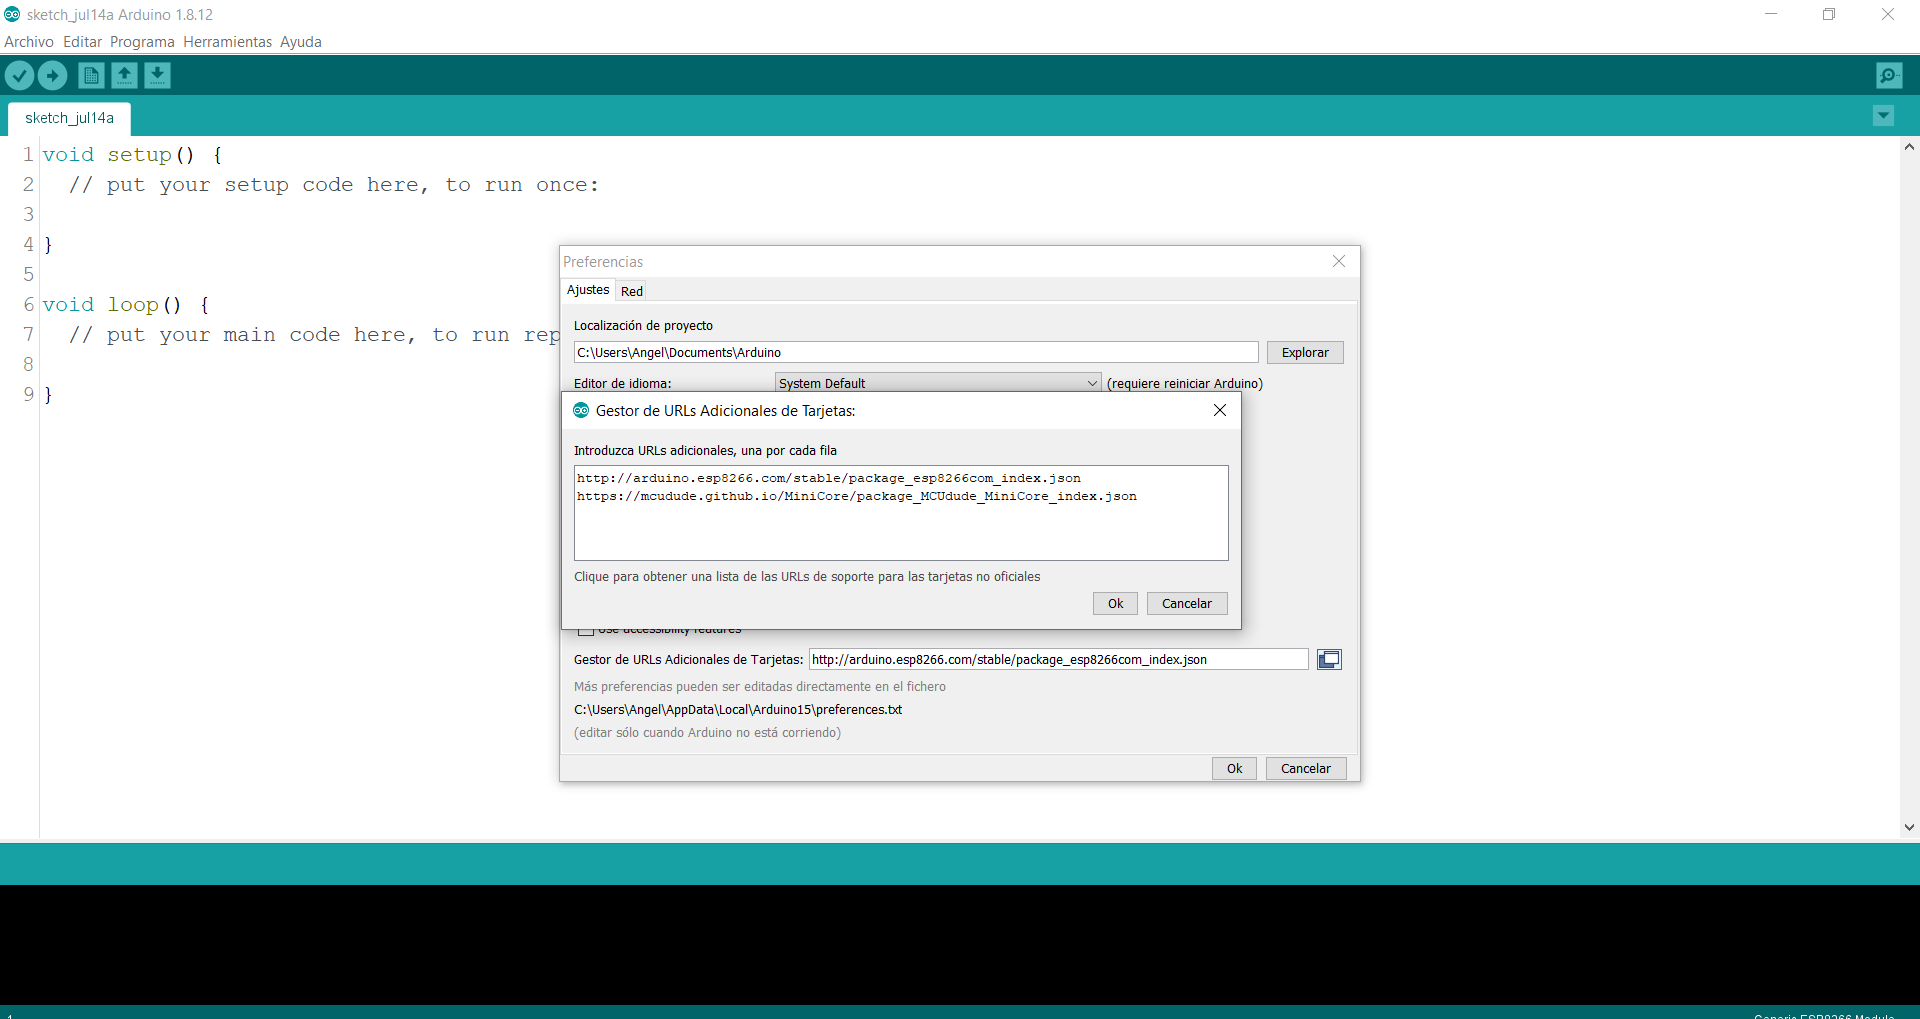This screenshot has height=1019, width=1920.
Task: Close the Preferencias dialog with the X
Action: point(1339,261)
